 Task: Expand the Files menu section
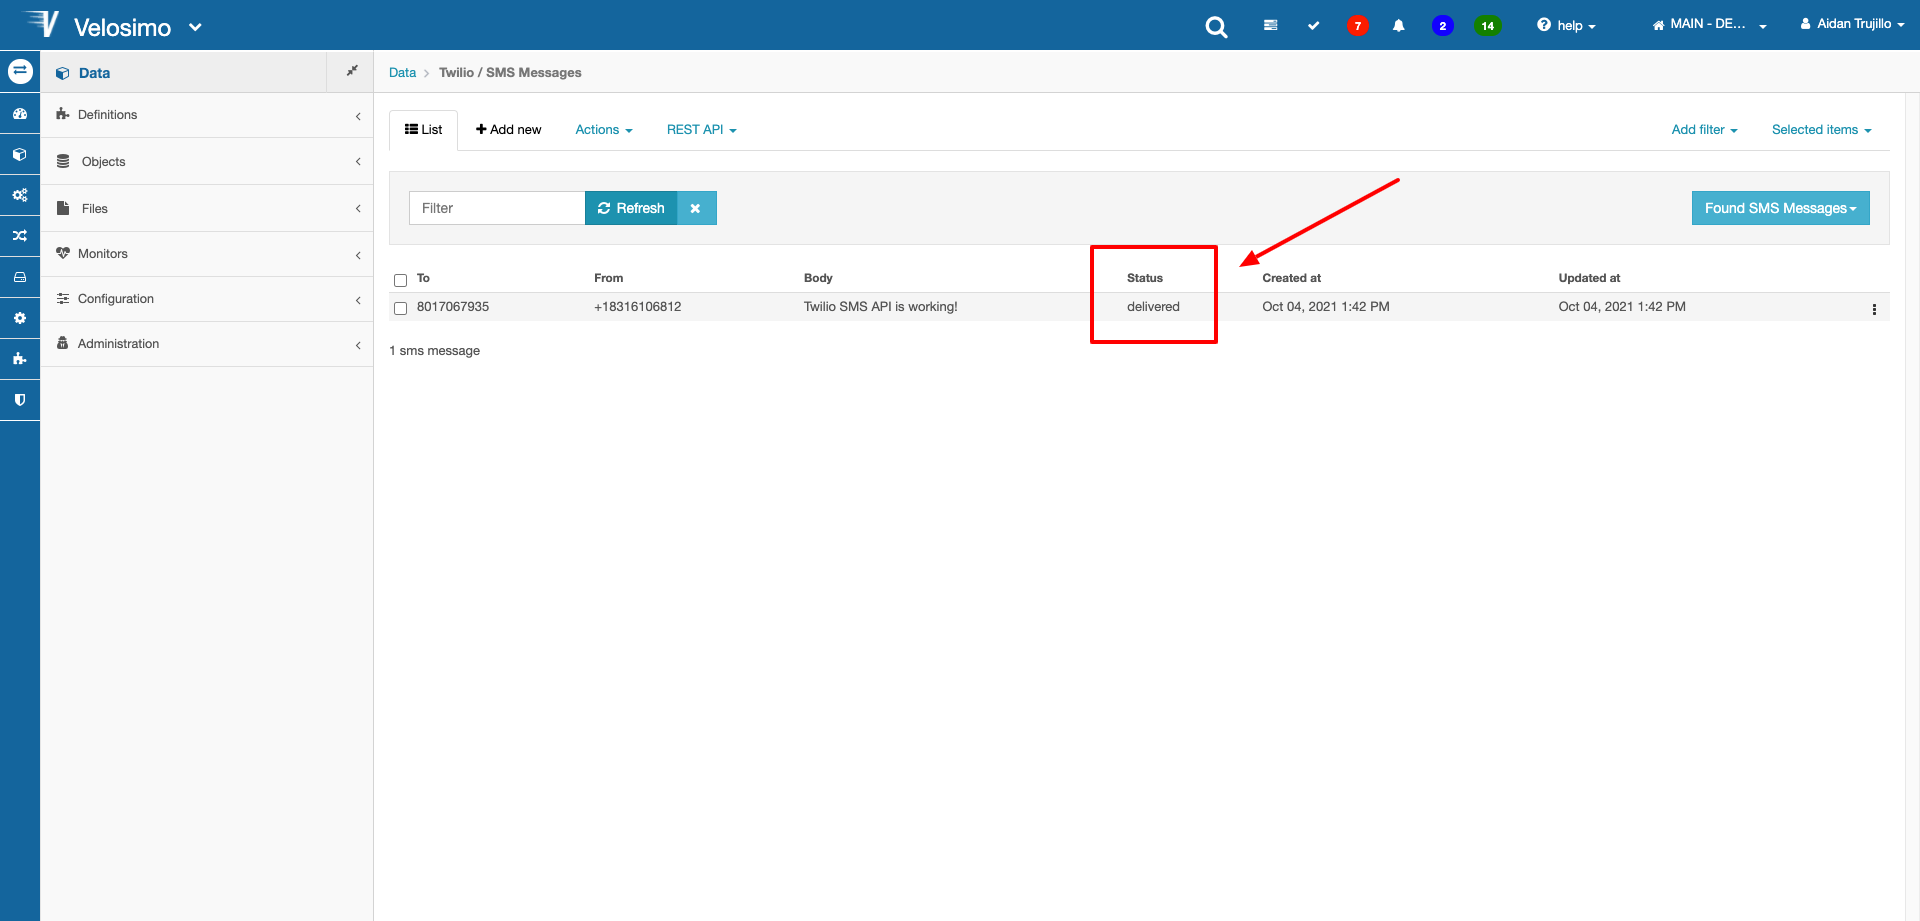[207, 208]
